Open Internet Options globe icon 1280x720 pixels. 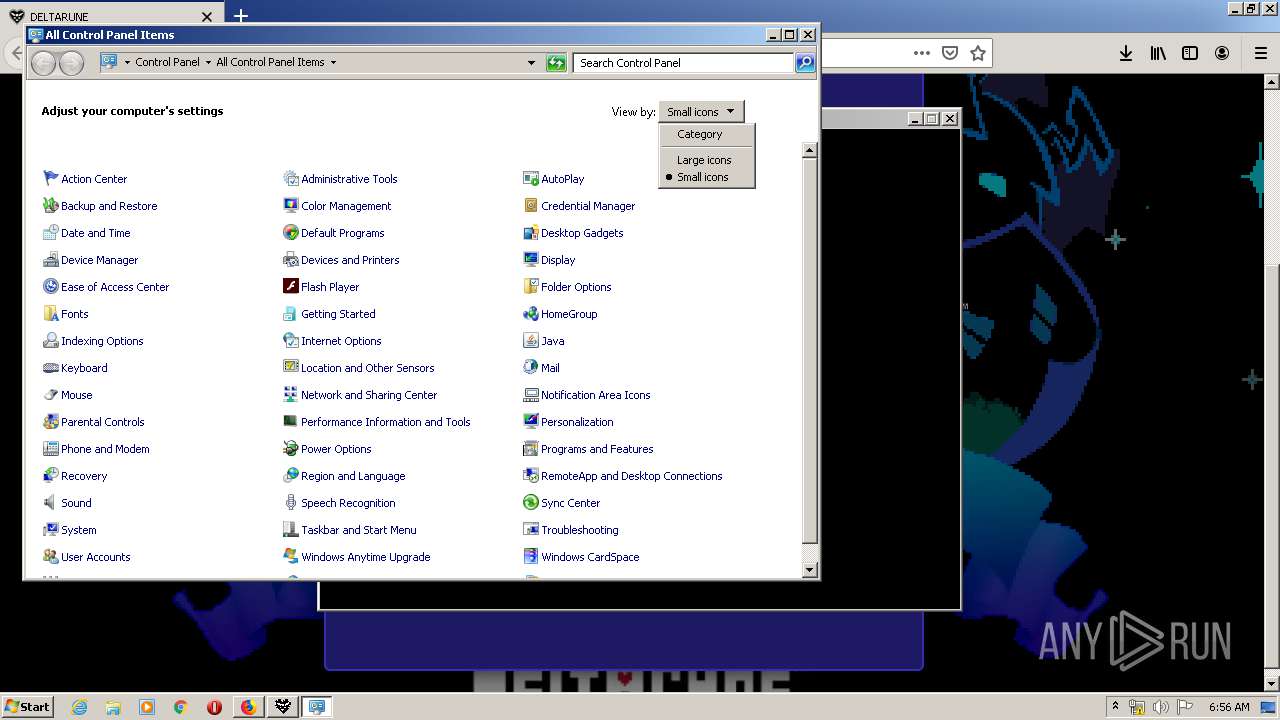click(x=291, y=340)
